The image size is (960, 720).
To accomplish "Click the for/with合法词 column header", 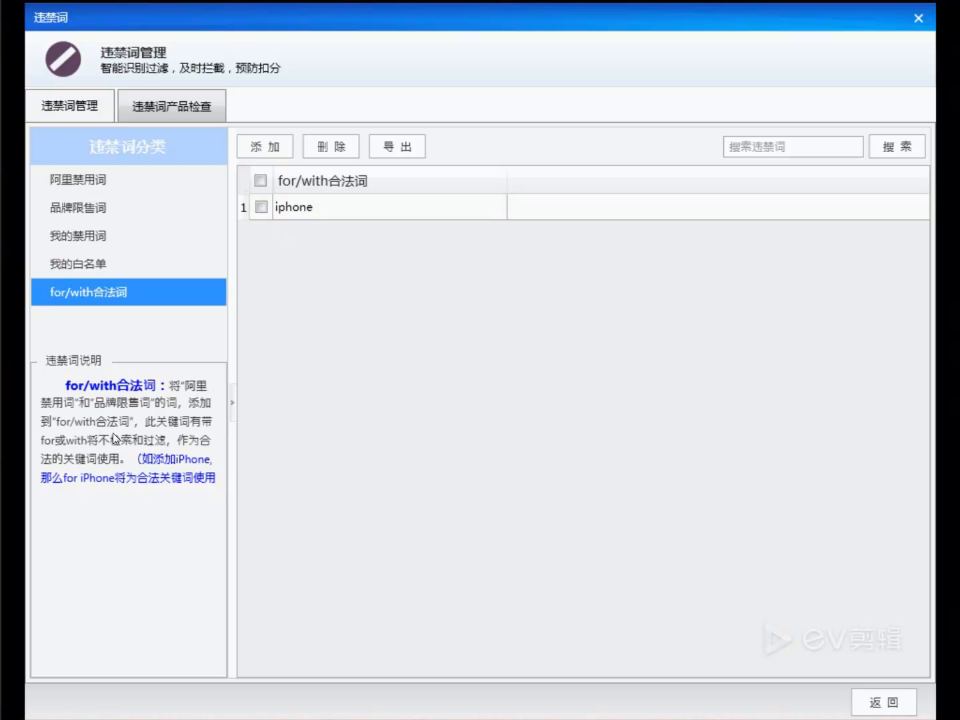I will click(x=389, y=181).
